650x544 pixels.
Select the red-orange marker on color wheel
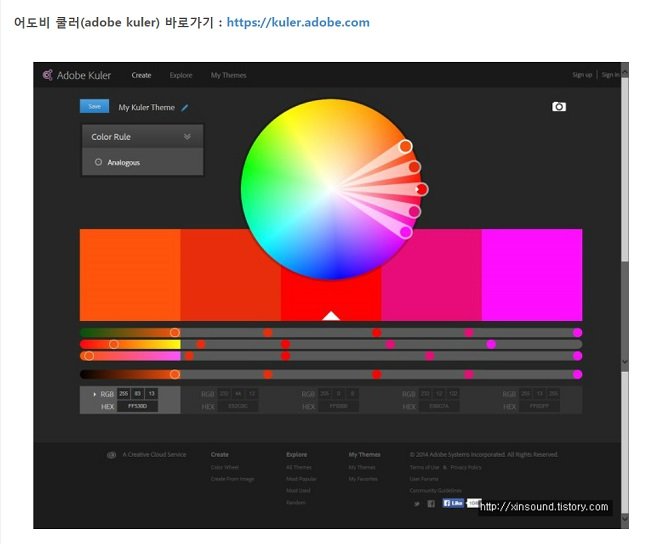coord(415,167)
